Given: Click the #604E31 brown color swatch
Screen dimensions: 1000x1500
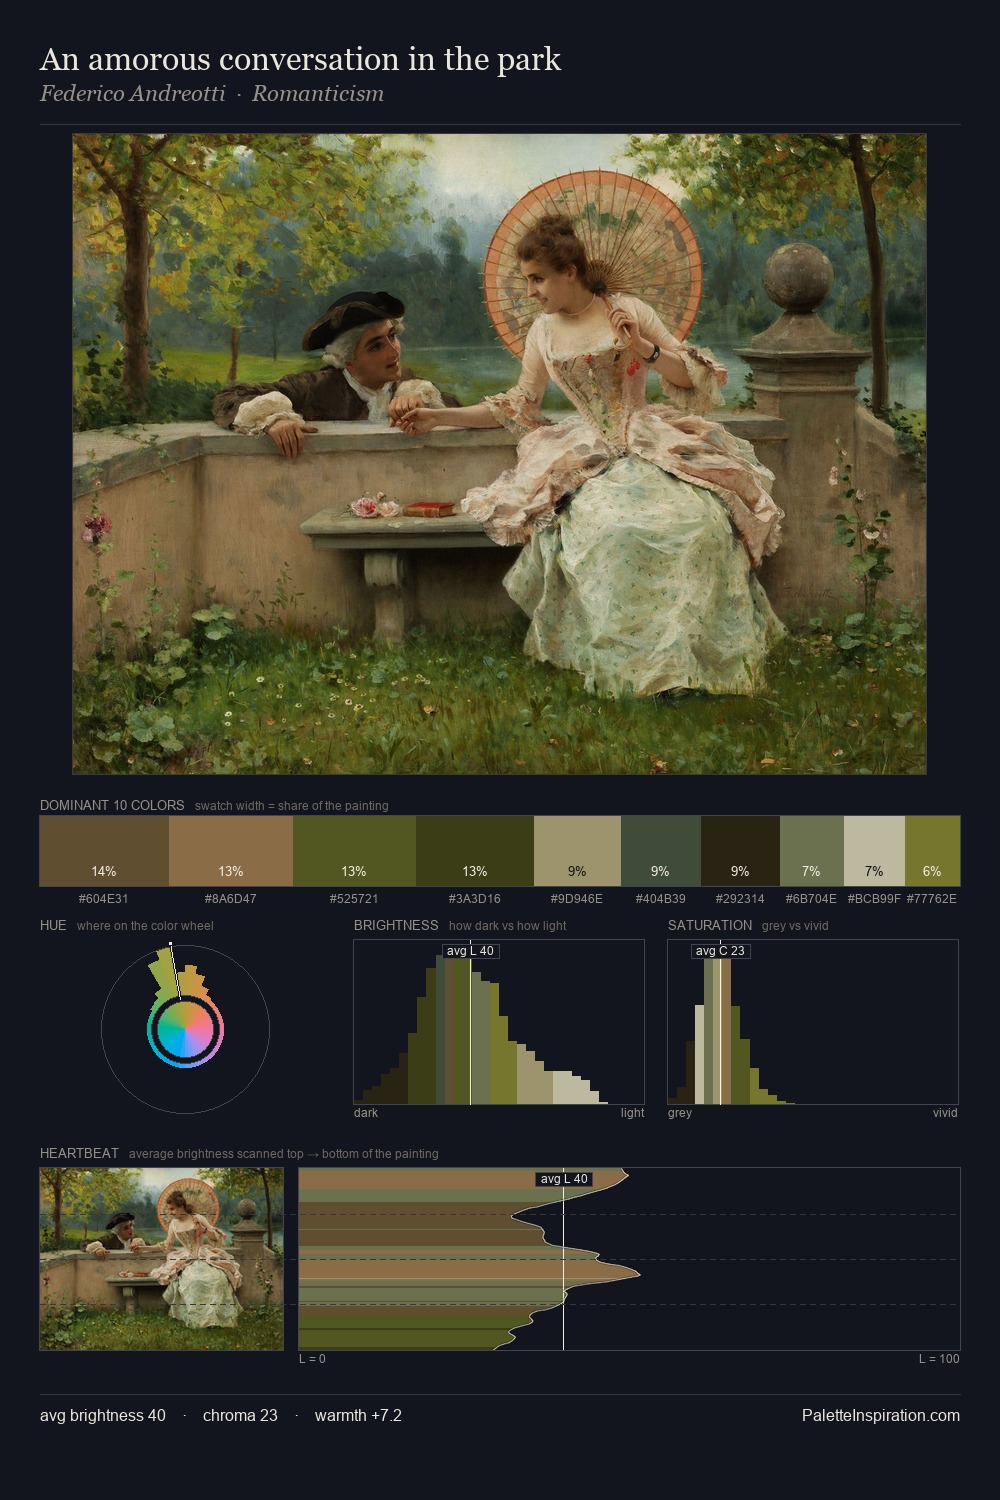Looking at the screenshot, I should click(x=104, y=851).
